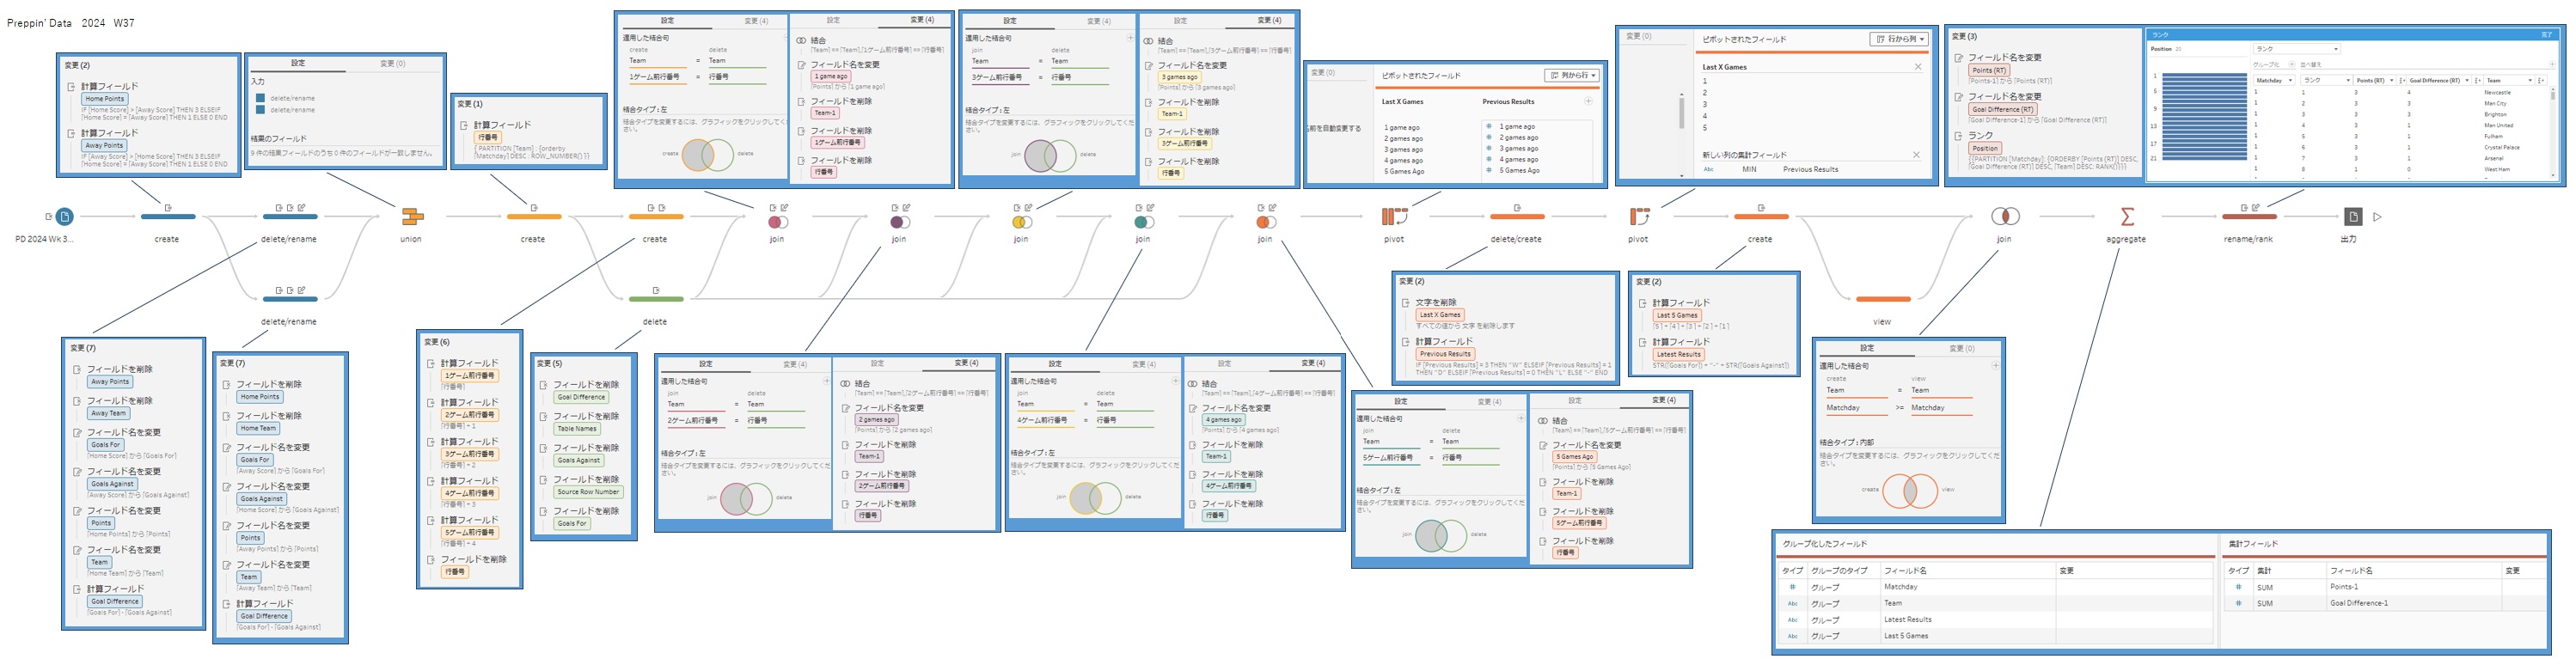Click the icon beside the ランク change entry
This screenshot has width=2576, height=659.
[x=1958, y=135]
